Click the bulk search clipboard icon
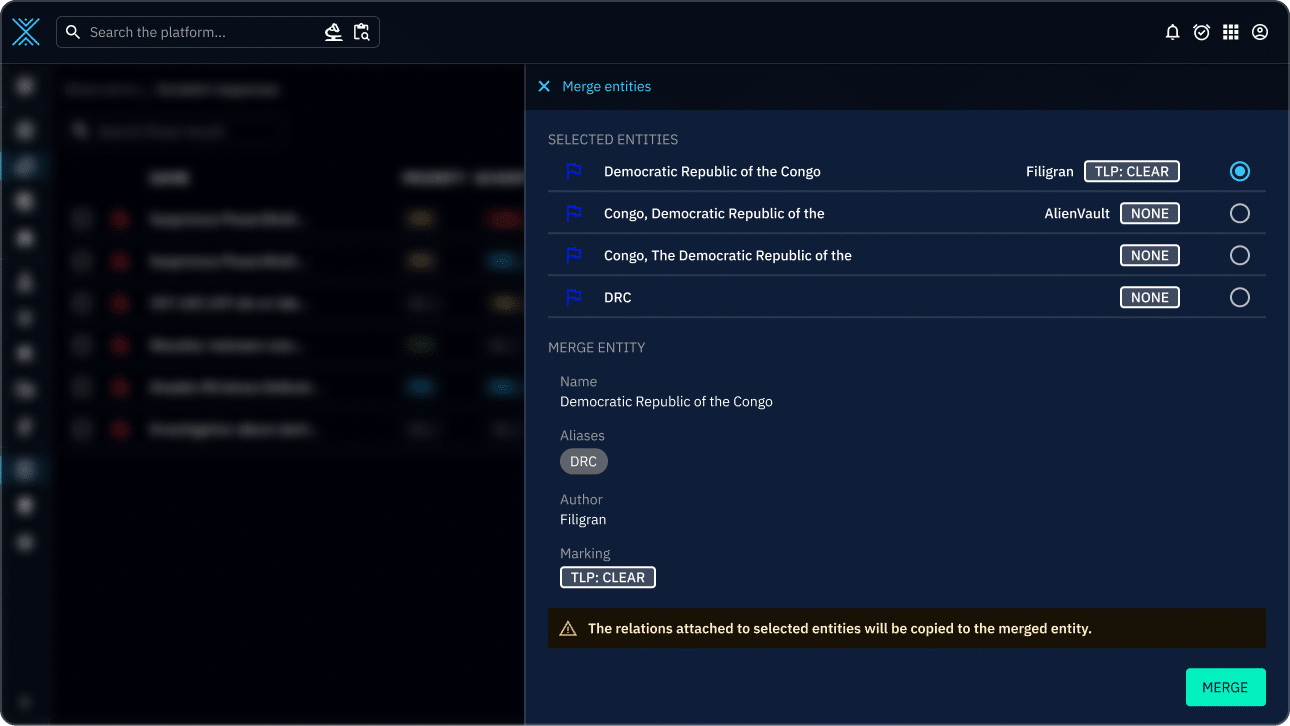Image resolution: width=1290 pixels, height=726 pixels. click(362, 32)
